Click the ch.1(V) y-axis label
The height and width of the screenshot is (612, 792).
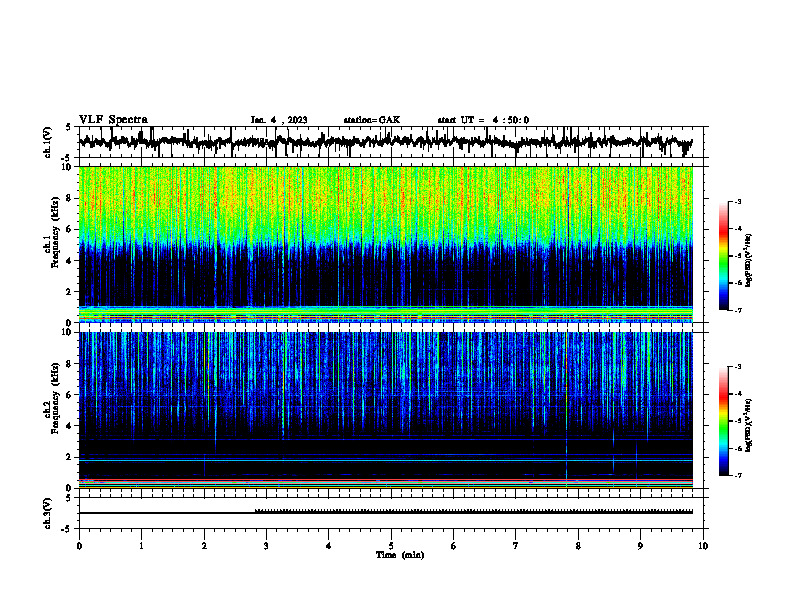[48, 142]
